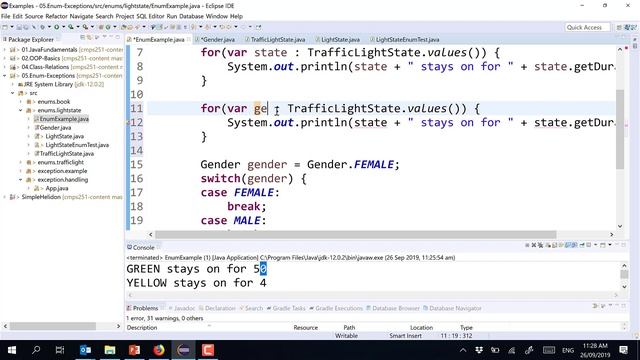Collapse the 05.Enum-Exceptions project
640x360 pixels.
5,76
